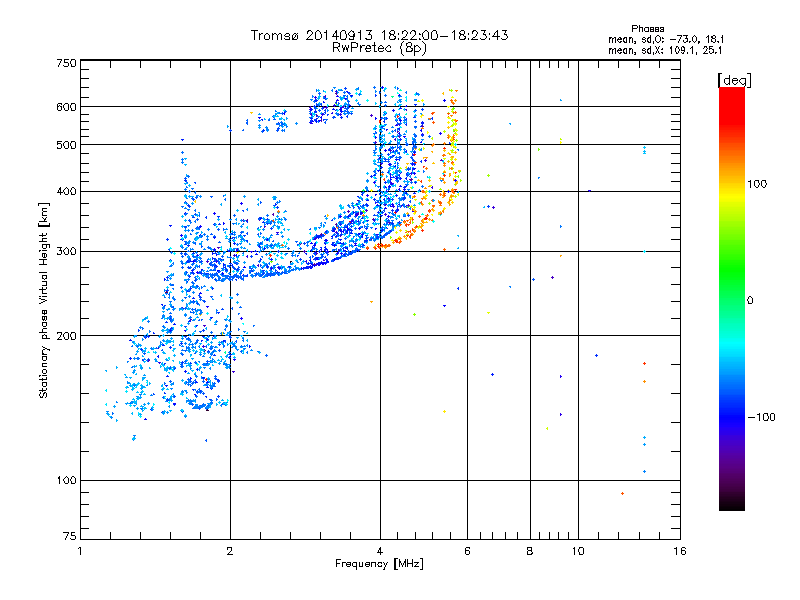Click the y-axis tick label '600'
Image resolution: width=800 pixels, height=600 pixels.
tap(66, 107)
